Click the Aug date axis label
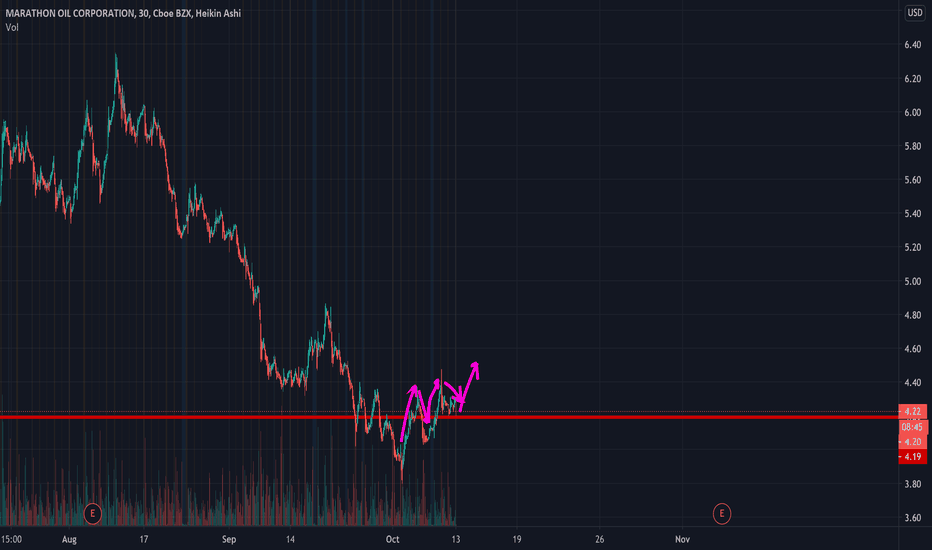The image size is (932, 550). pyautogui.click(x=69, y=539)
